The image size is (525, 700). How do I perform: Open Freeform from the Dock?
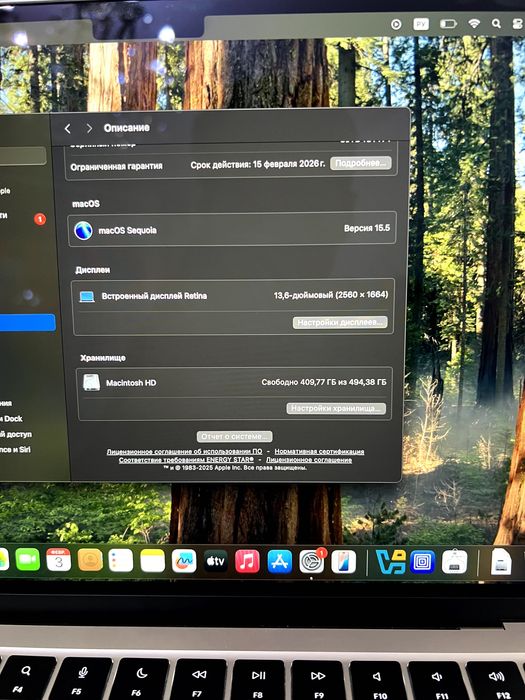click(x=184, y=561)
